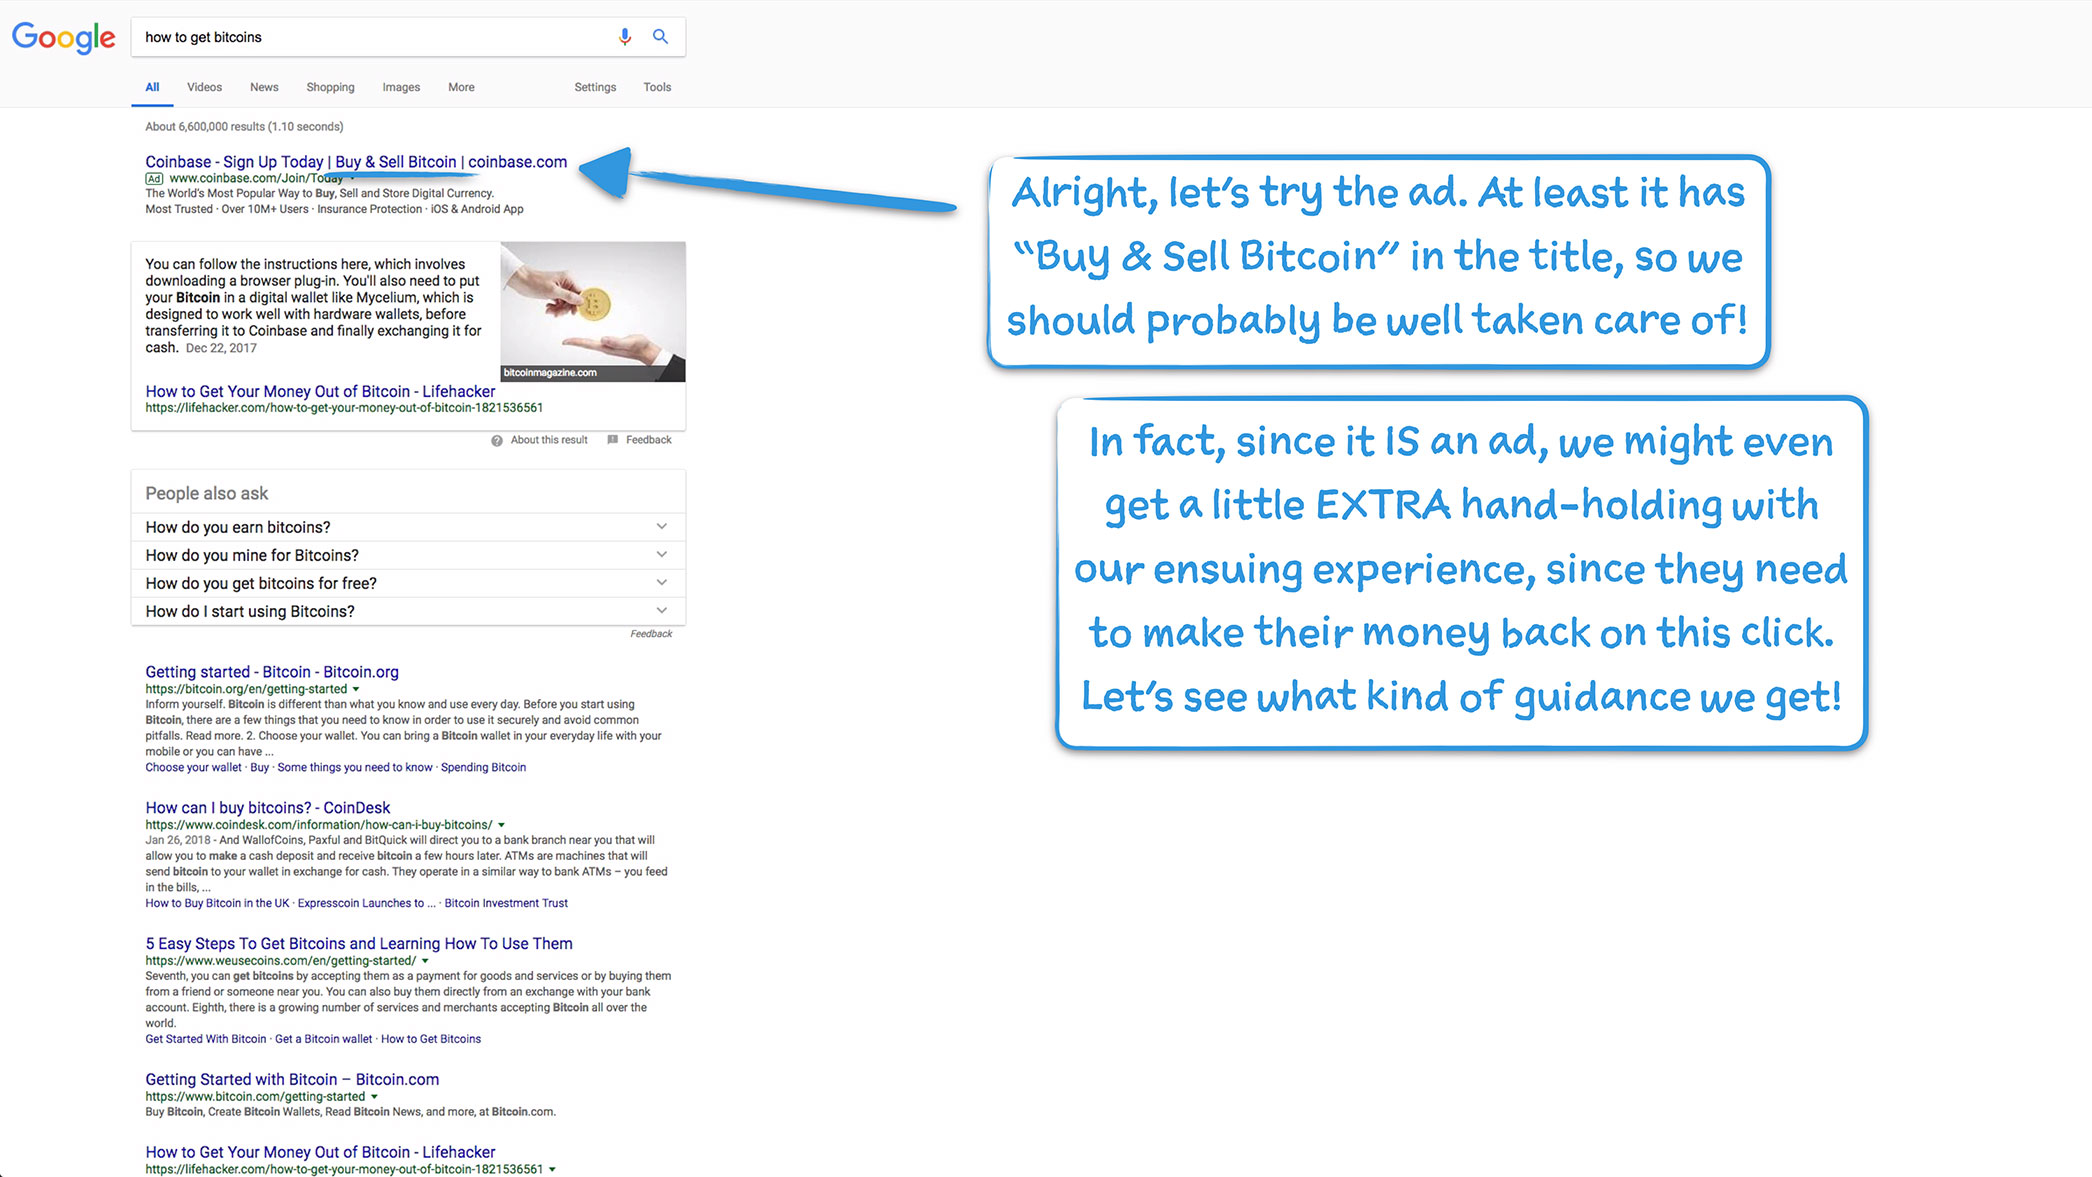This screenshot has width=2092, height=1177.
Task: Open dropdown arrow beside bitcoin.org URL
Action: 356,689
